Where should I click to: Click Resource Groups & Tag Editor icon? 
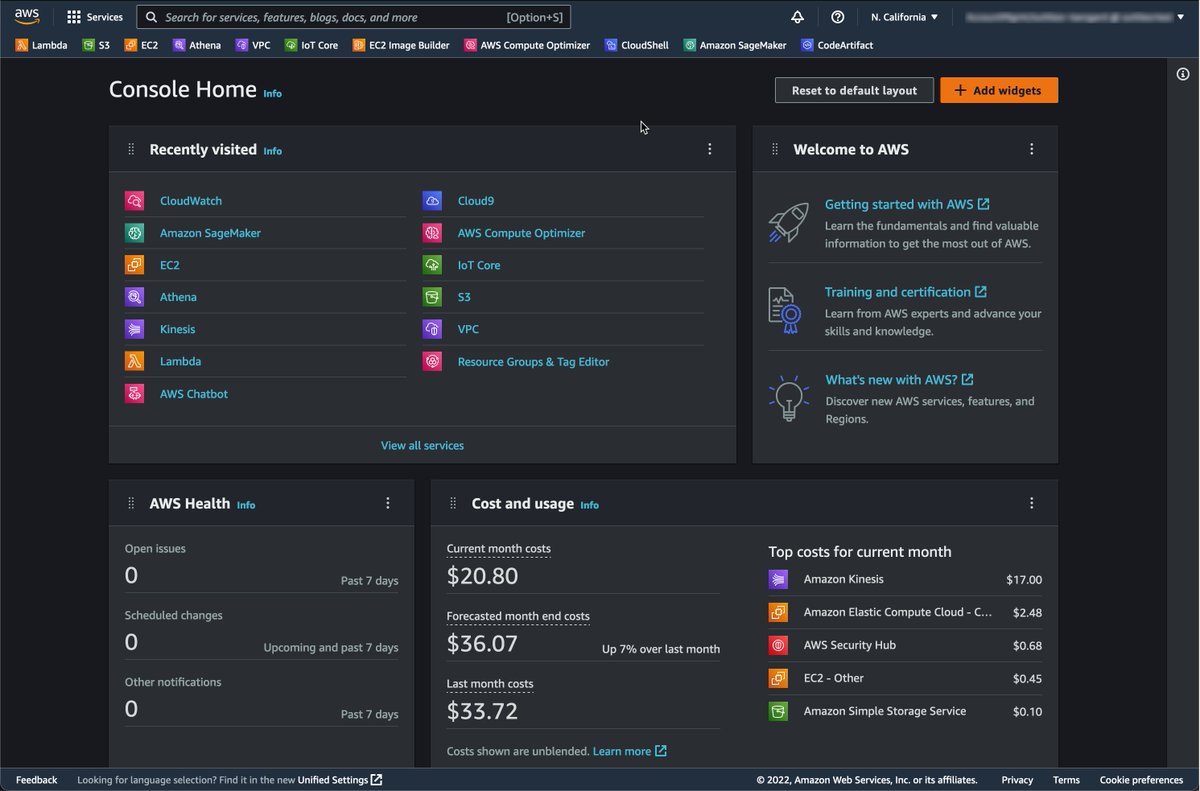click(x=432, y=362)
